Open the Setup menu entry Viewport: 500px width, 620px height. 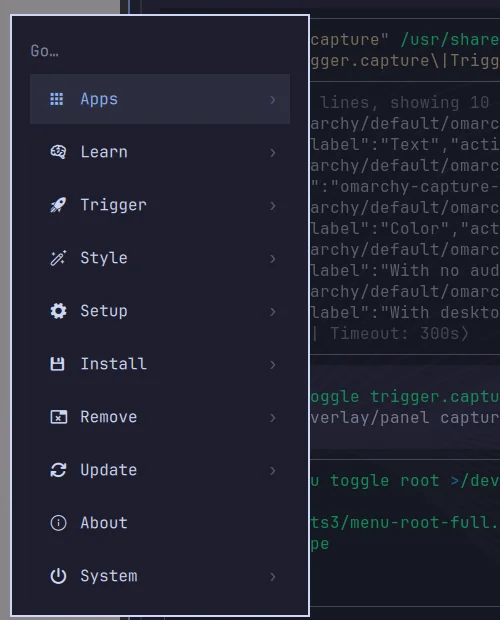point(160,311)
